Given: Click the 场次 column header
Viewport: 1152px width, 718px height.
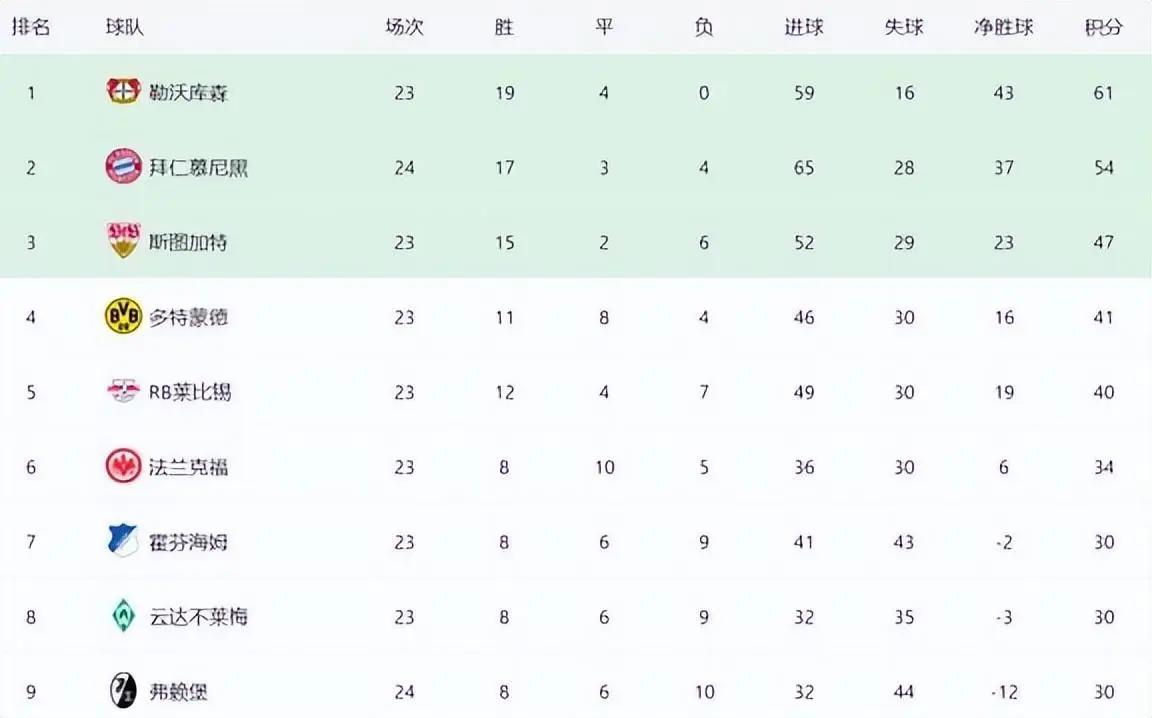Looking at the screenshot, I should [404, 27].
